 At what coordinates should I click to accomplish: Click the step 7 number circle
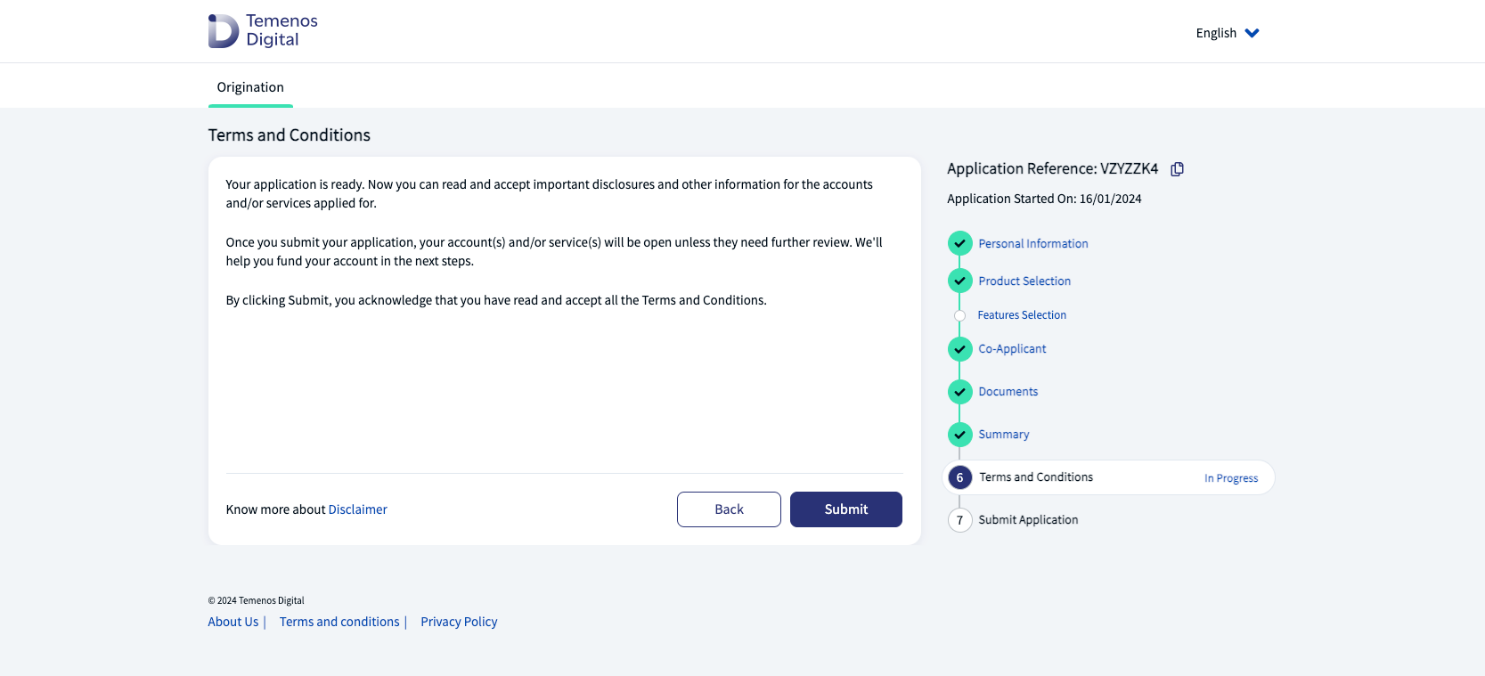coord(960,520)
